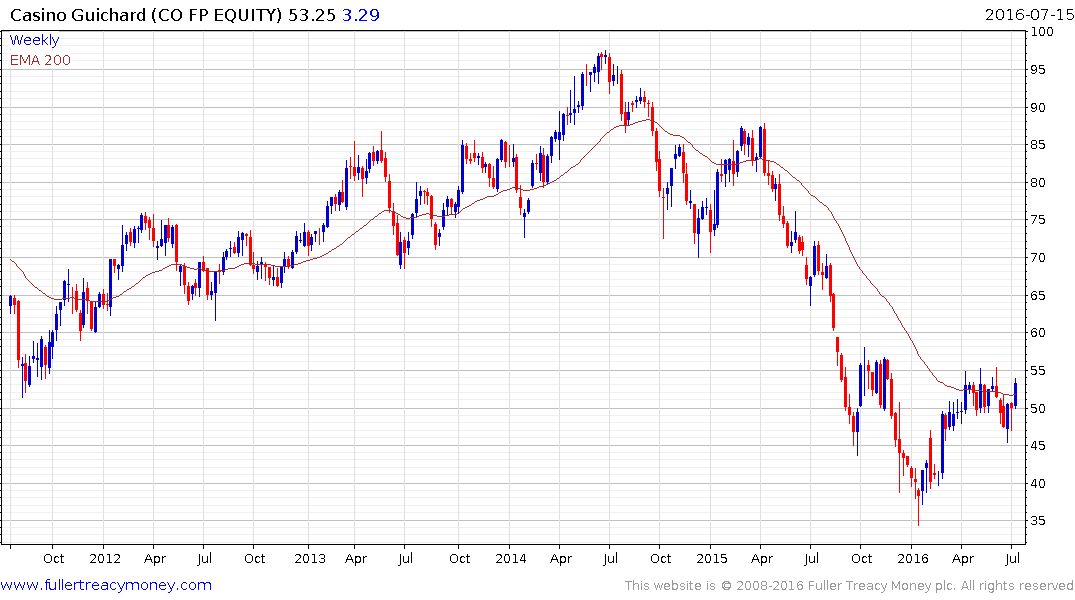Click the 2016 time axis label

(x=913, y=558)
